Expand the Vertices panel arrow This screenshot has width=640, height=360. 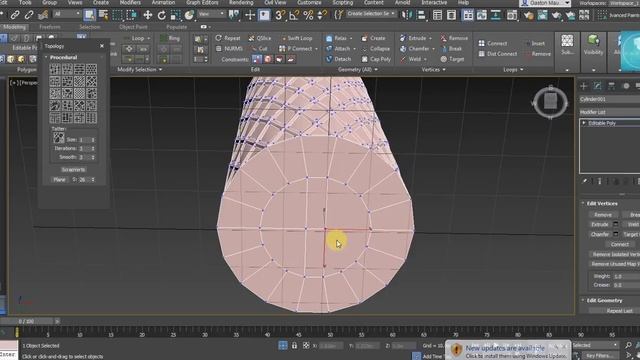tap(444, 70)
